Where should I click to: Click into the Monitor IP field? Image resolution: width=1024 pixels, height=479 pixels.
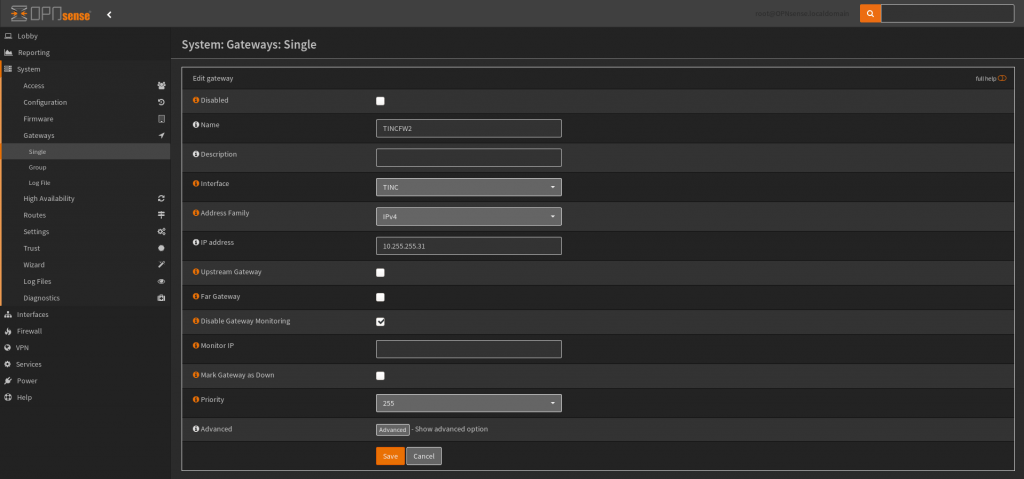(468, 349)
